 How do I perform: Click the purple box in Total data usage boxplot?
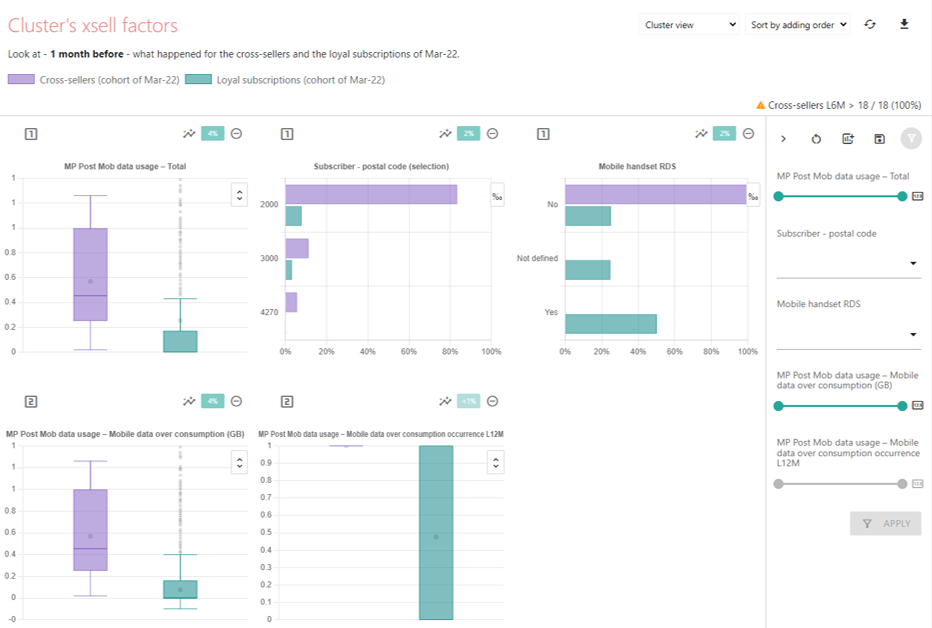(x=90, y=274)
